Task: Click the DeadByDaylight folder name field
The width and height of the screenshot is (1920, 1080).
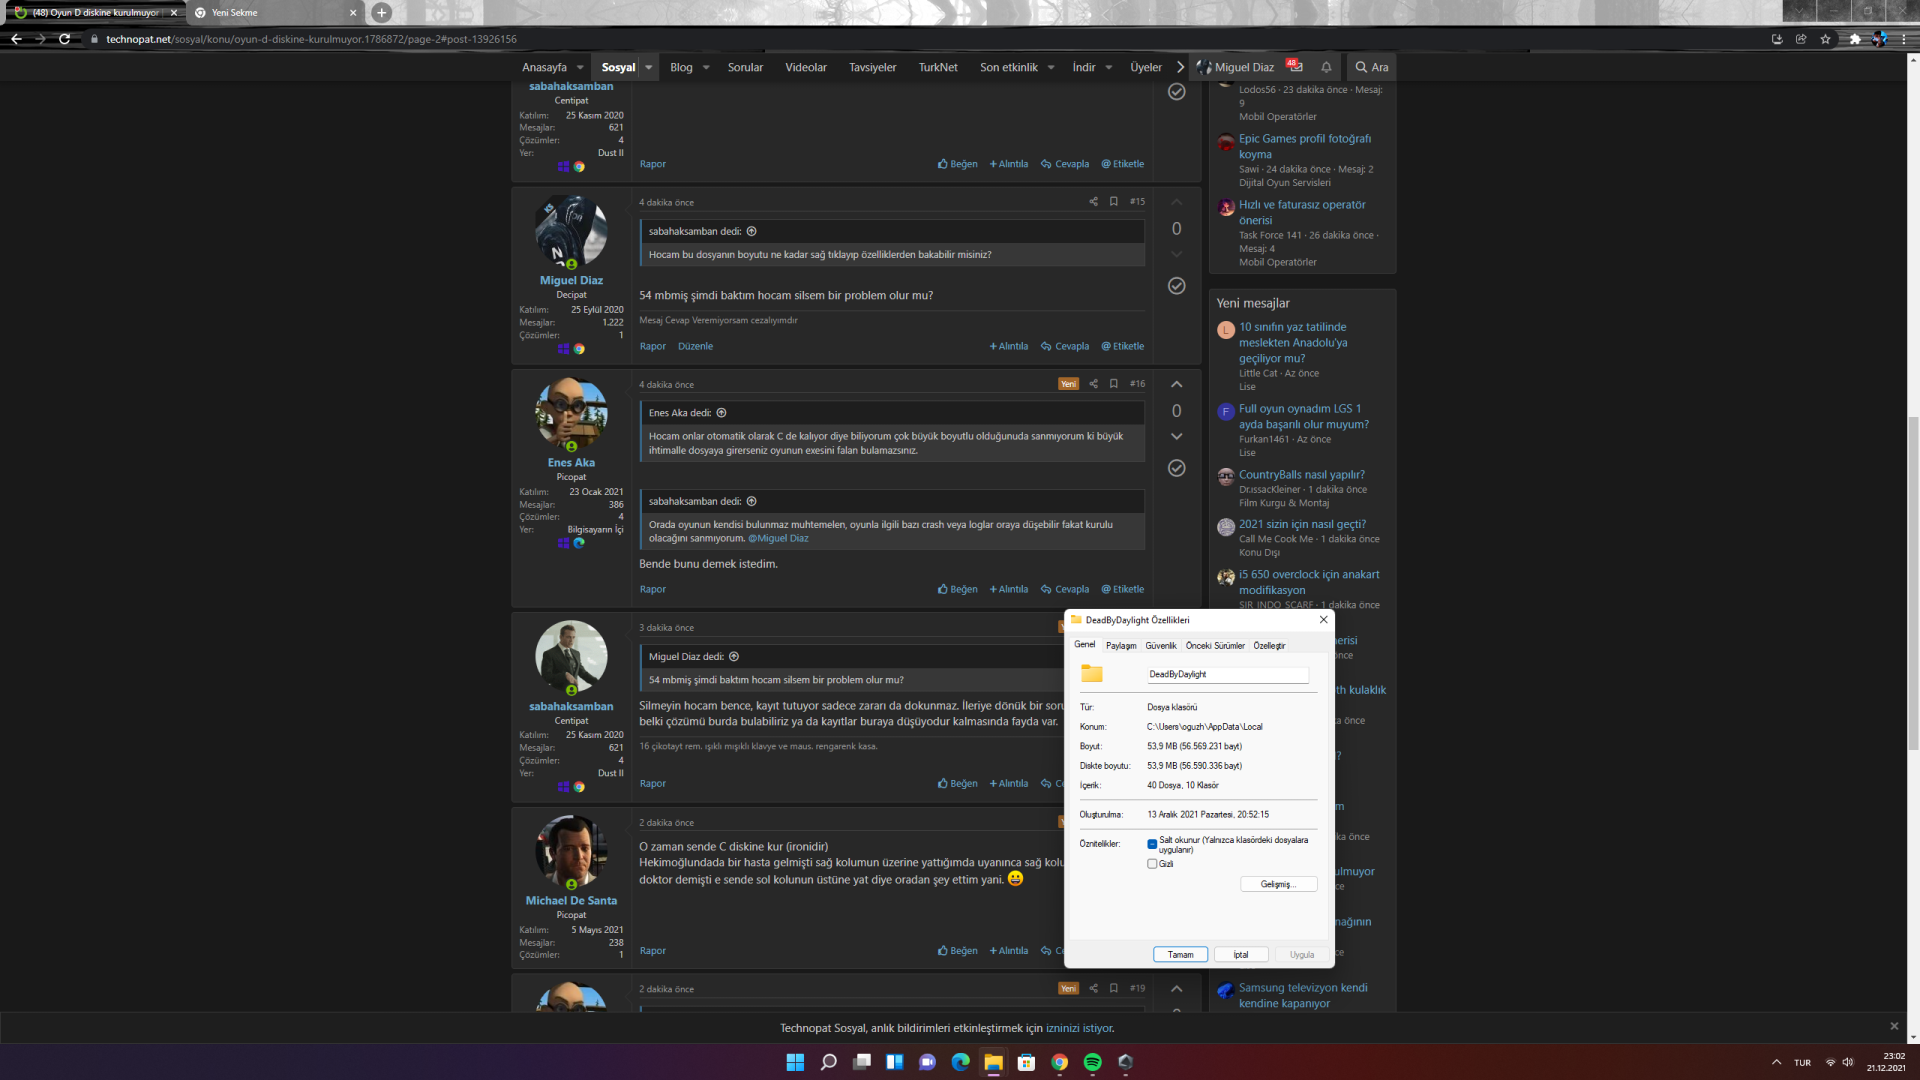Action: click(1227, 674)
